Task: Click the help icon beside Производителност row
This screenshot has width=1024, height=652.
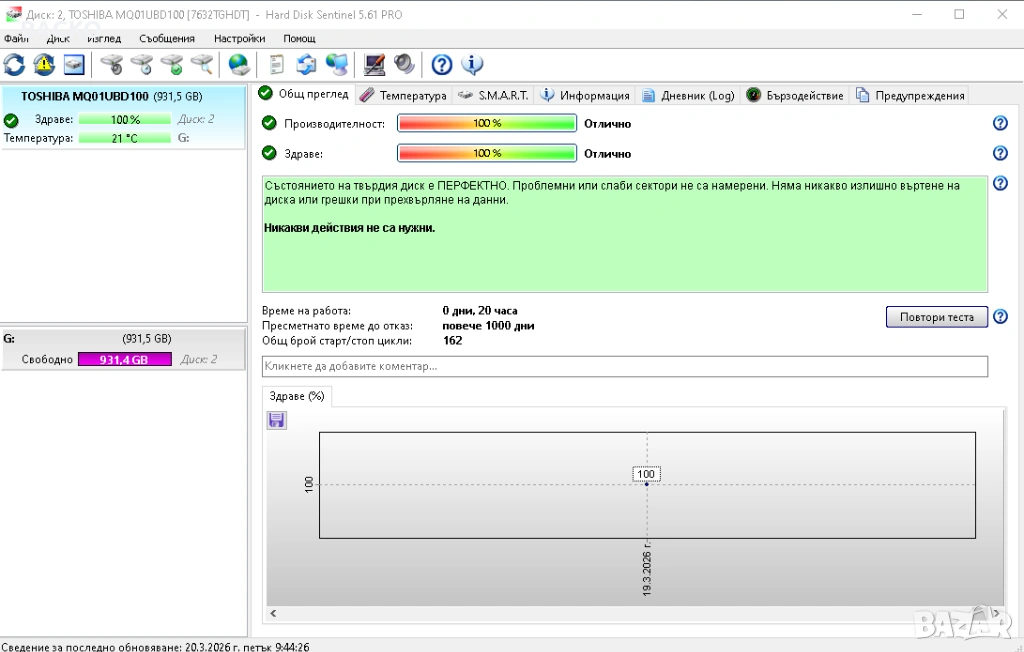Action: click(999, 123)
